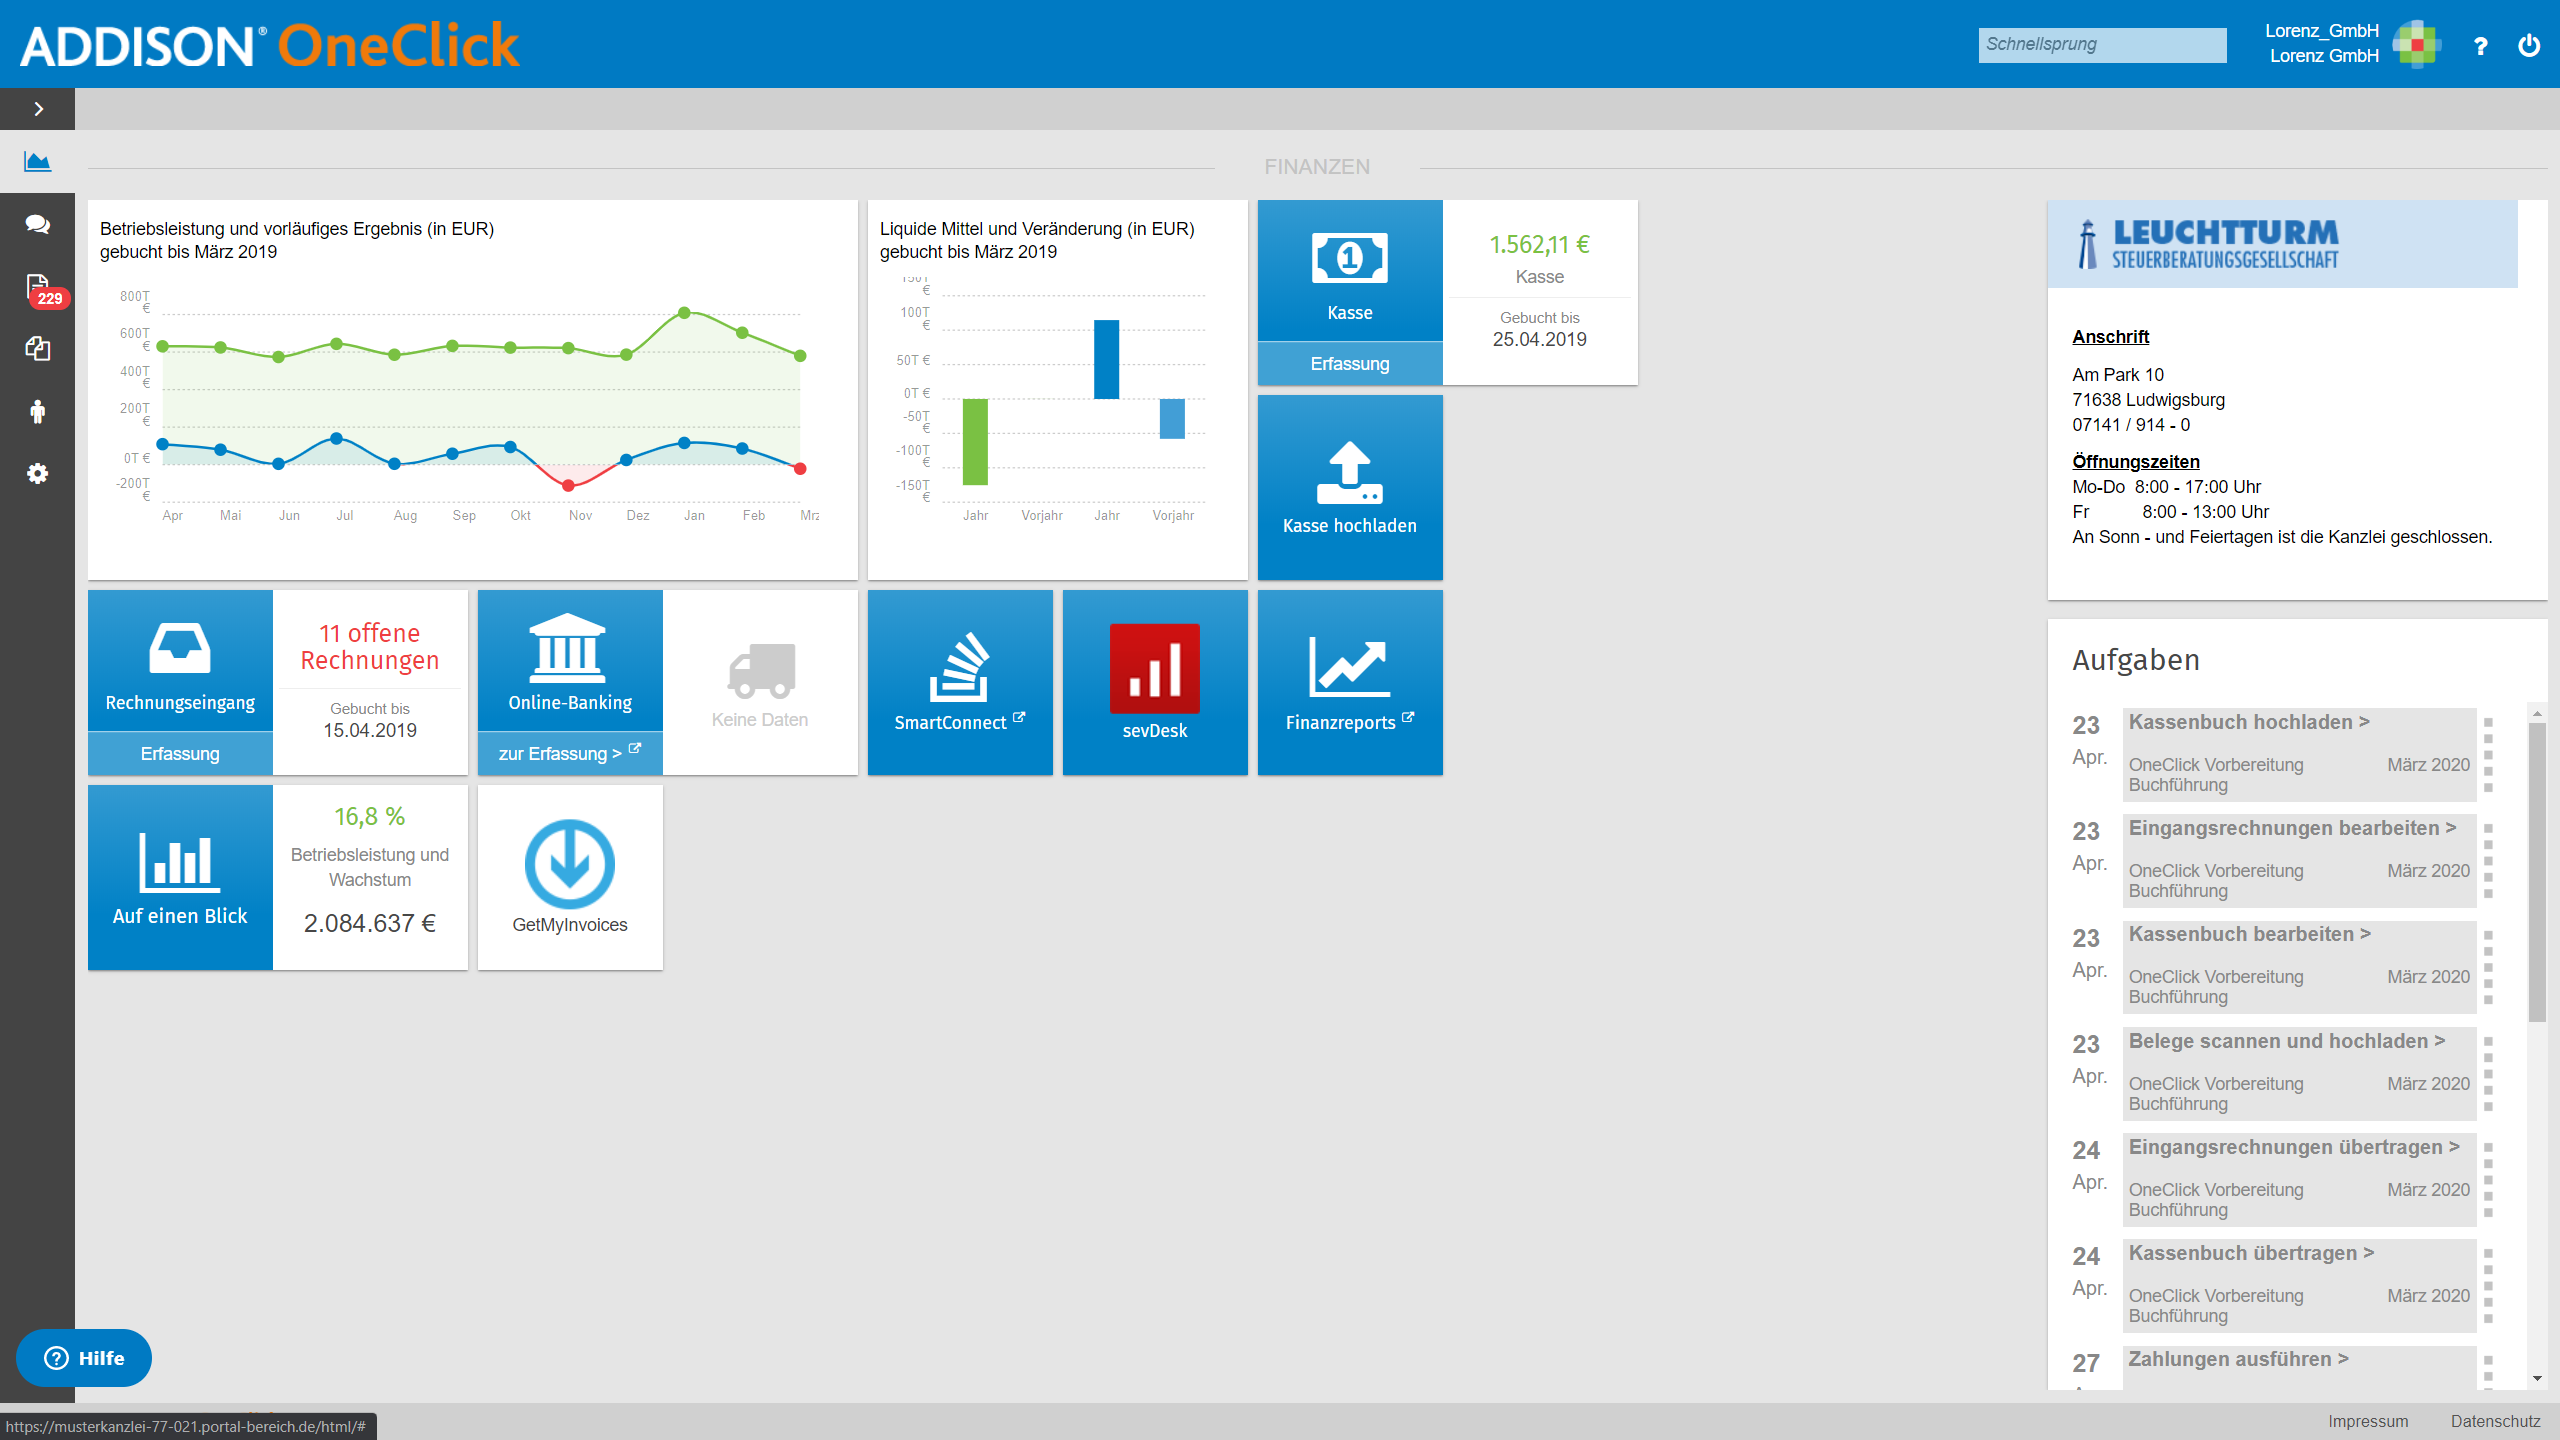Click the Leuchtturm Steuerberatungsgesellschaft logo
Screen dimensions: 2560x1440
[x=2208, y=245]
